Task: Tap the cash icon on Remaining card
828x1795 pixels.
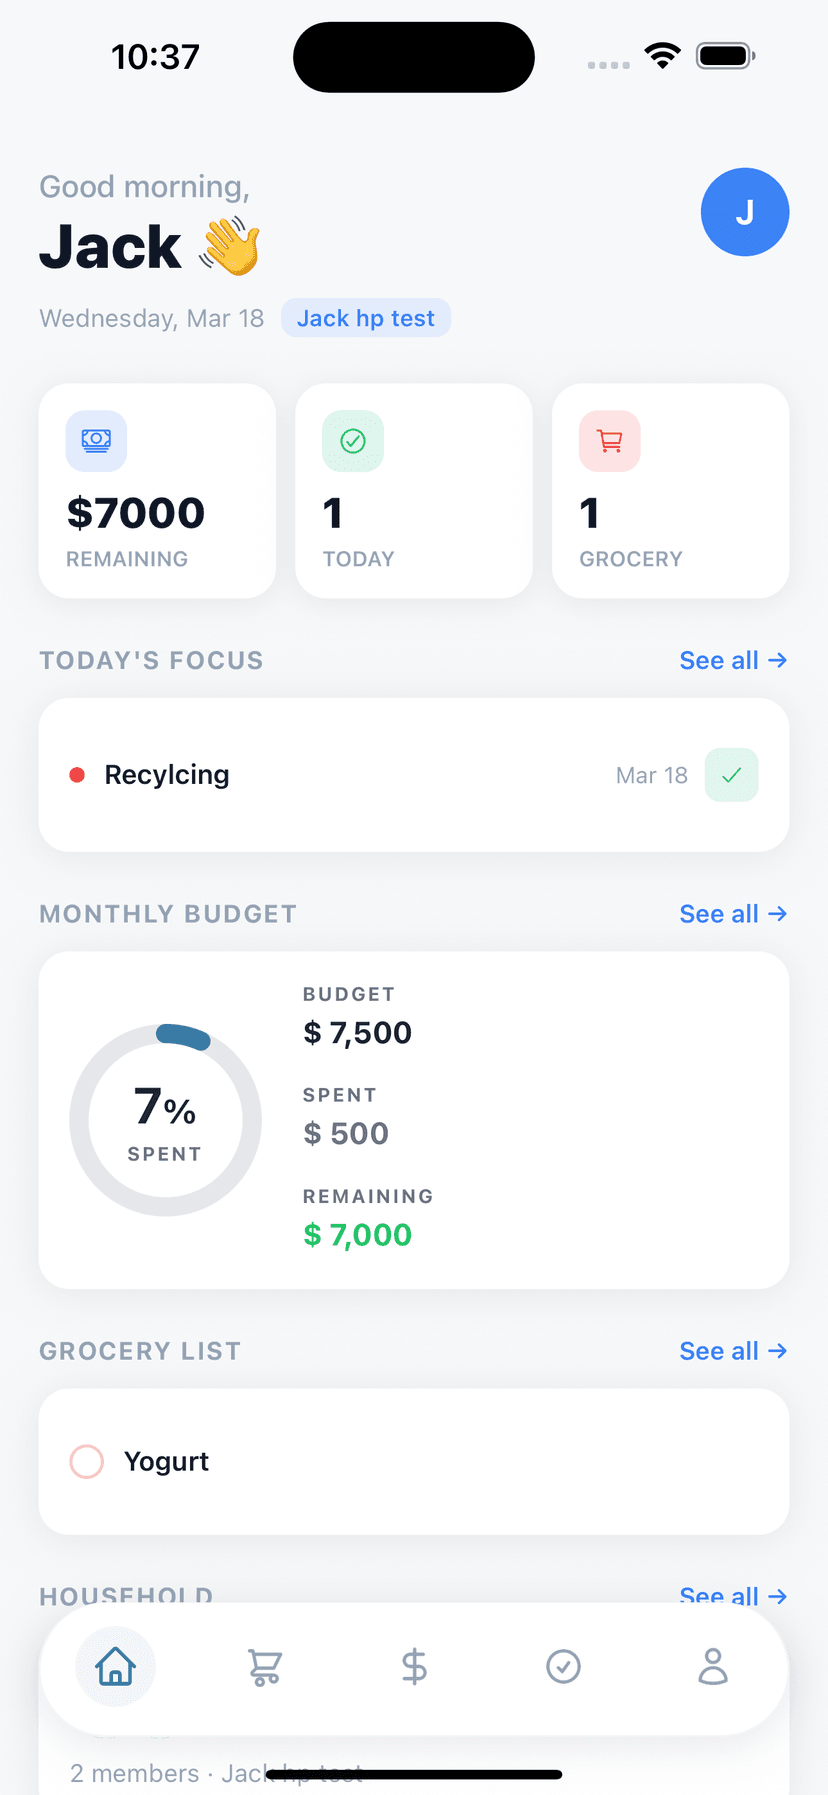Action: 96,441
